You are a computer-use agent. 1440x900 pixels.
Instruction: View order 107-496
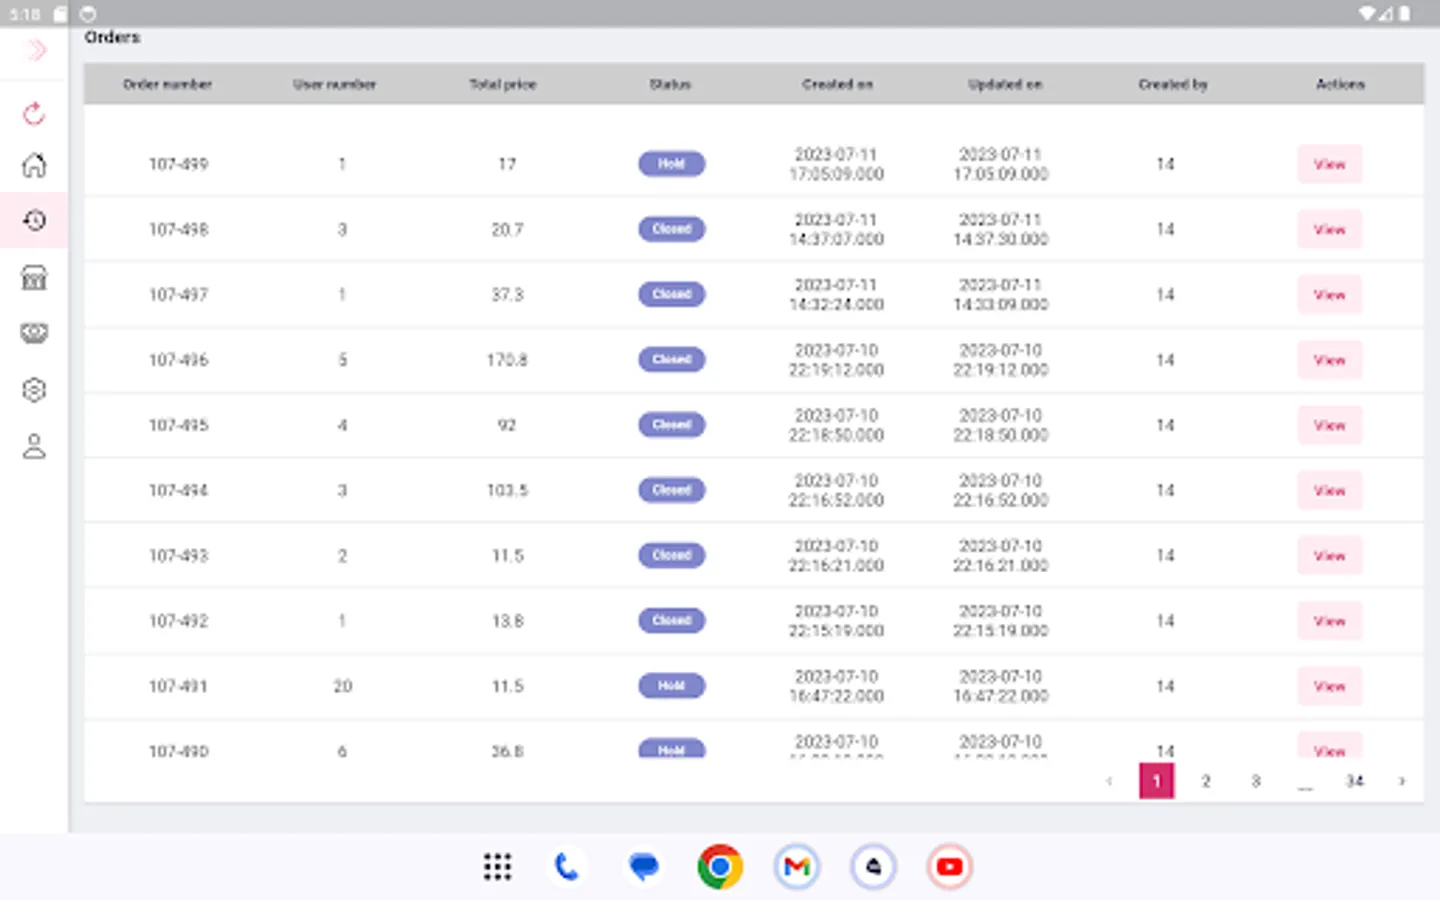(x=1329, y=360)
